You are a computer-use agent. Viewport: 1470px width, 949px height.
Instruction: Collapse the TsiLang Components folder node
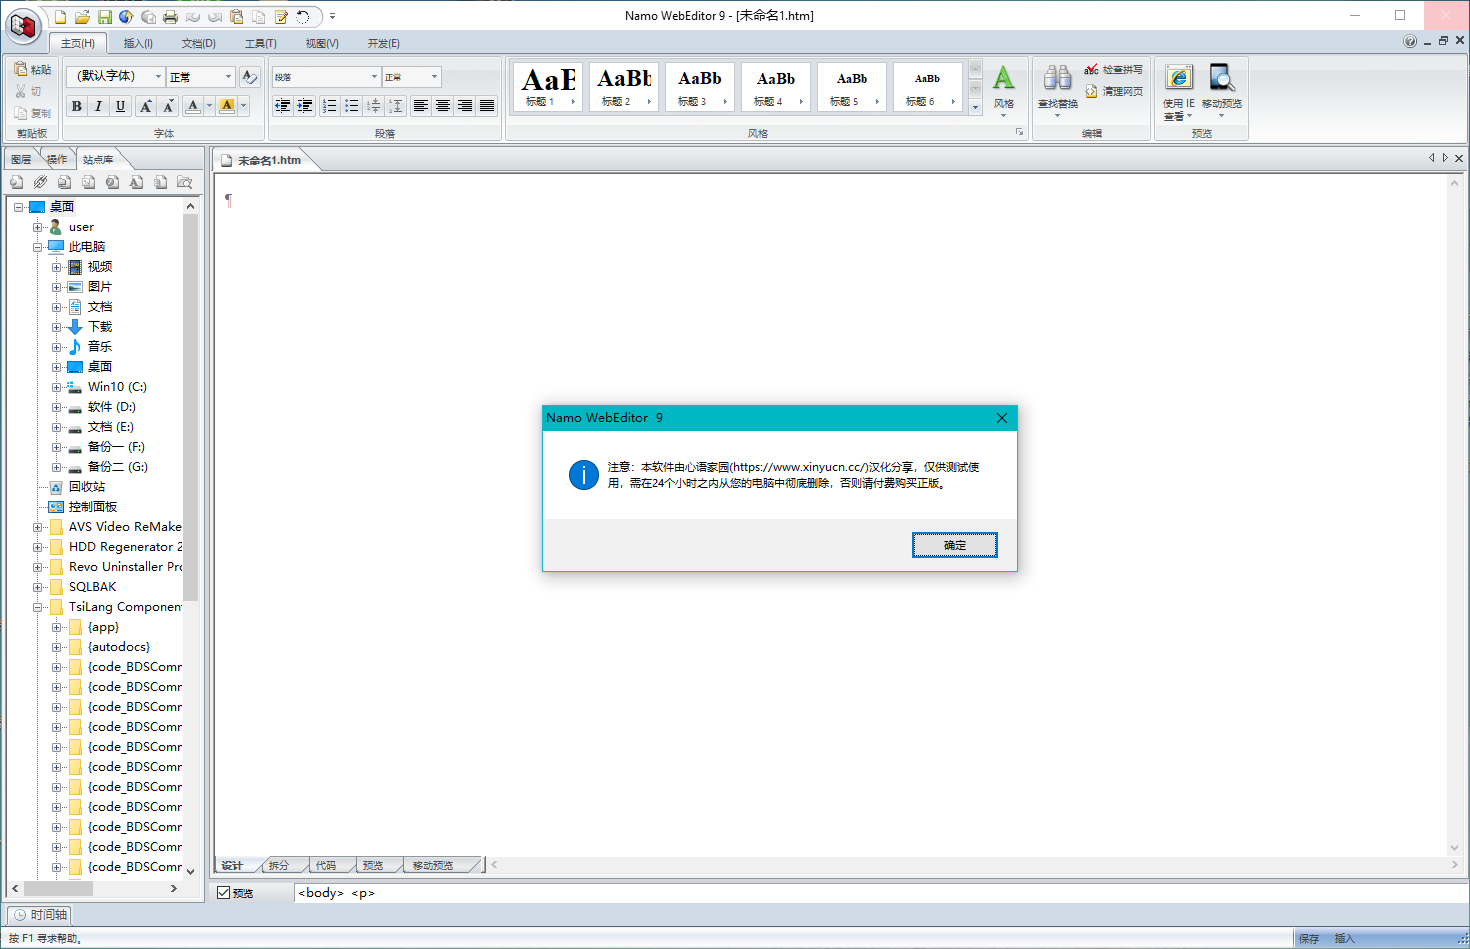[37, 607]
